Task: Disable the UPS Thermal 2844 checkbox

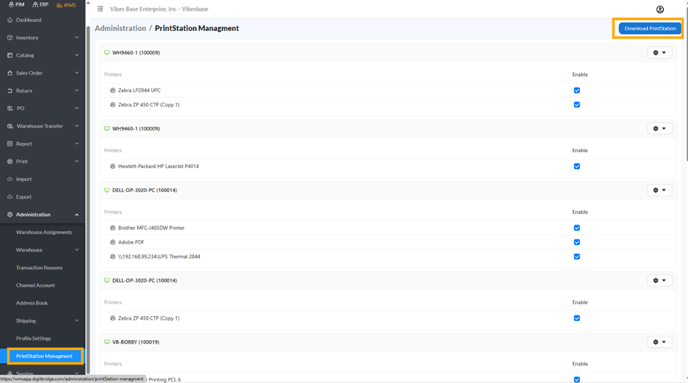Action: pyautogui.click(x=577, y=257)
